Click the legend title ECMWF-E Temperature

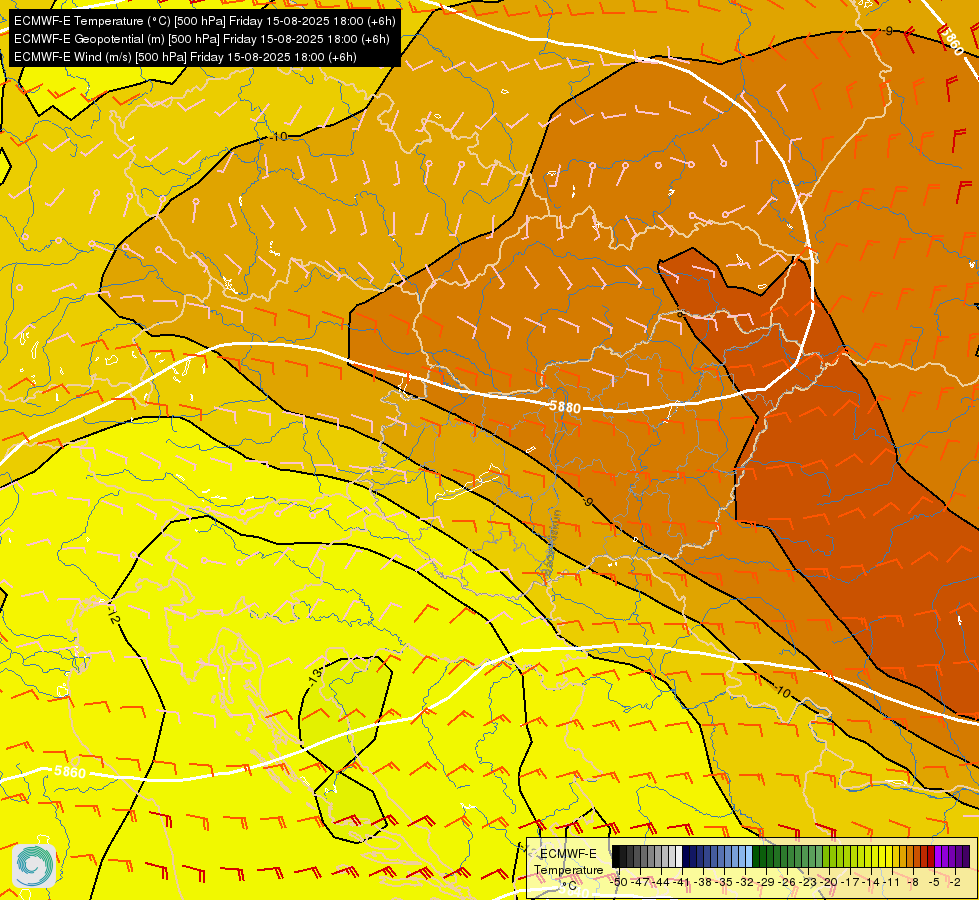point(568,862)
